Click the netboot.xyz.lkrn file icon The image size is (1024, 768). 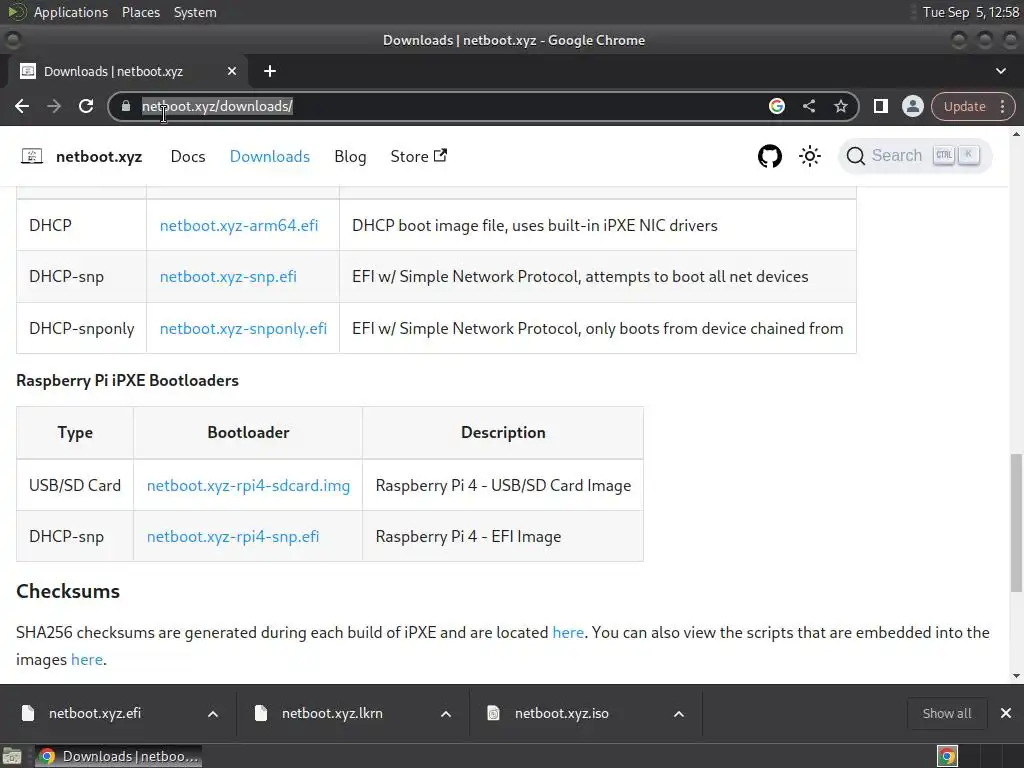tap(261, 713)
